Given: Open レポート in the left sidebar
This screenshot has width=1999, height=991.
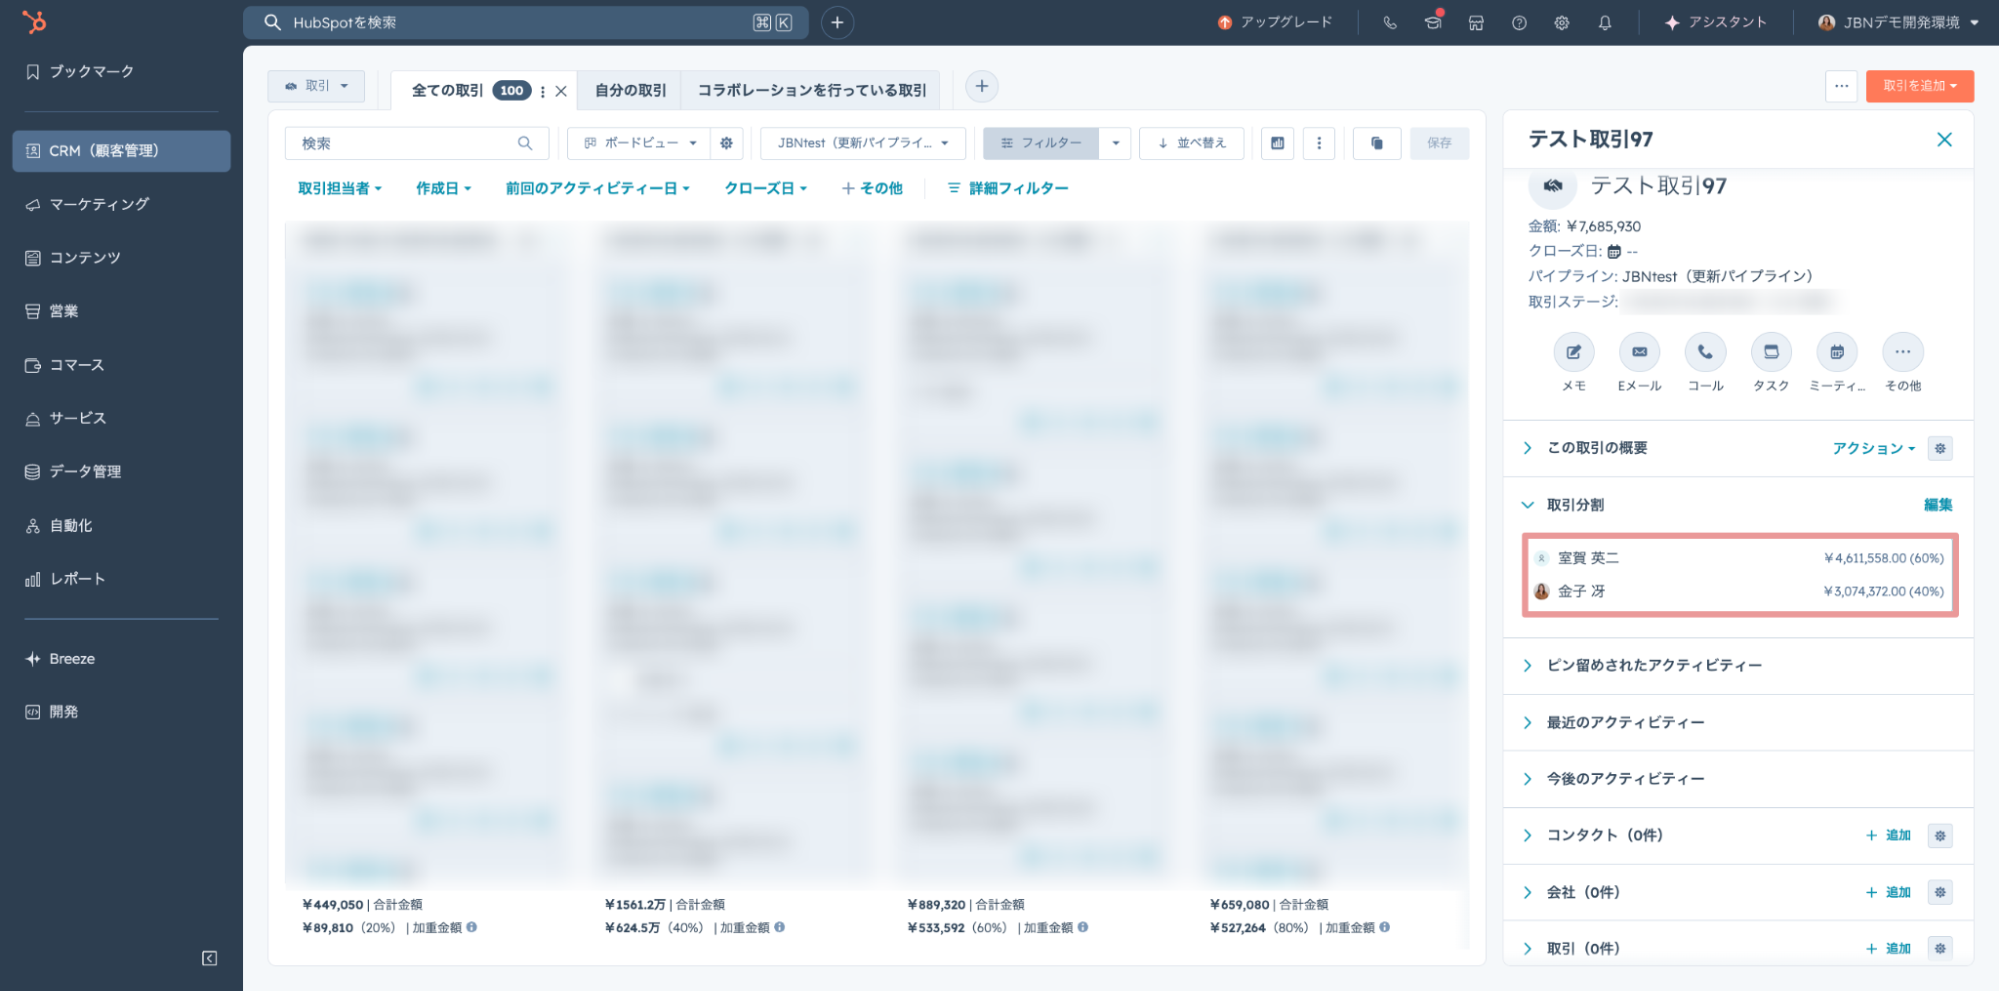Looking at the screenshot, I should click(77, 579).
